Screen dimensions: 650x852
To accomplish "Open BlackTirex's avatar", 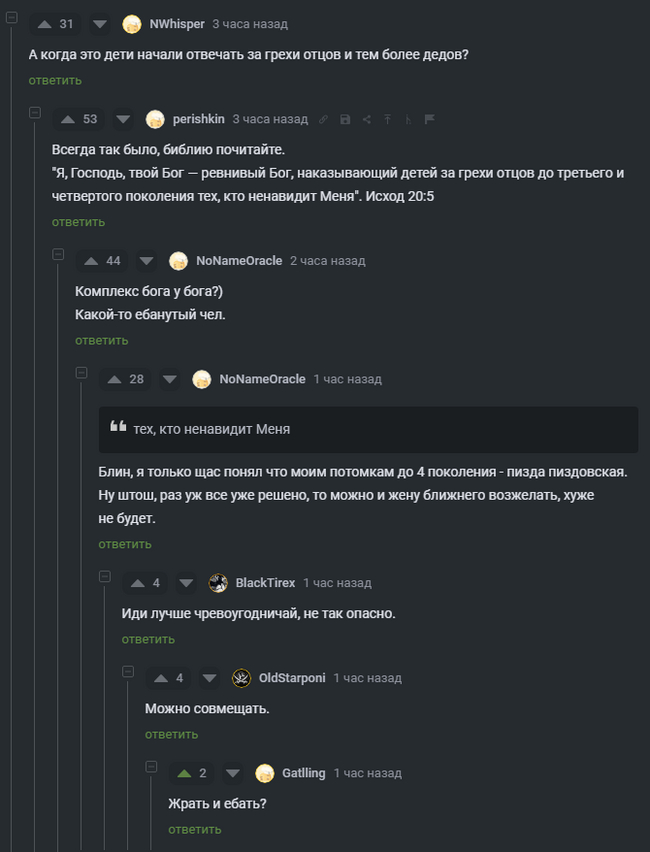I will 218,582.
